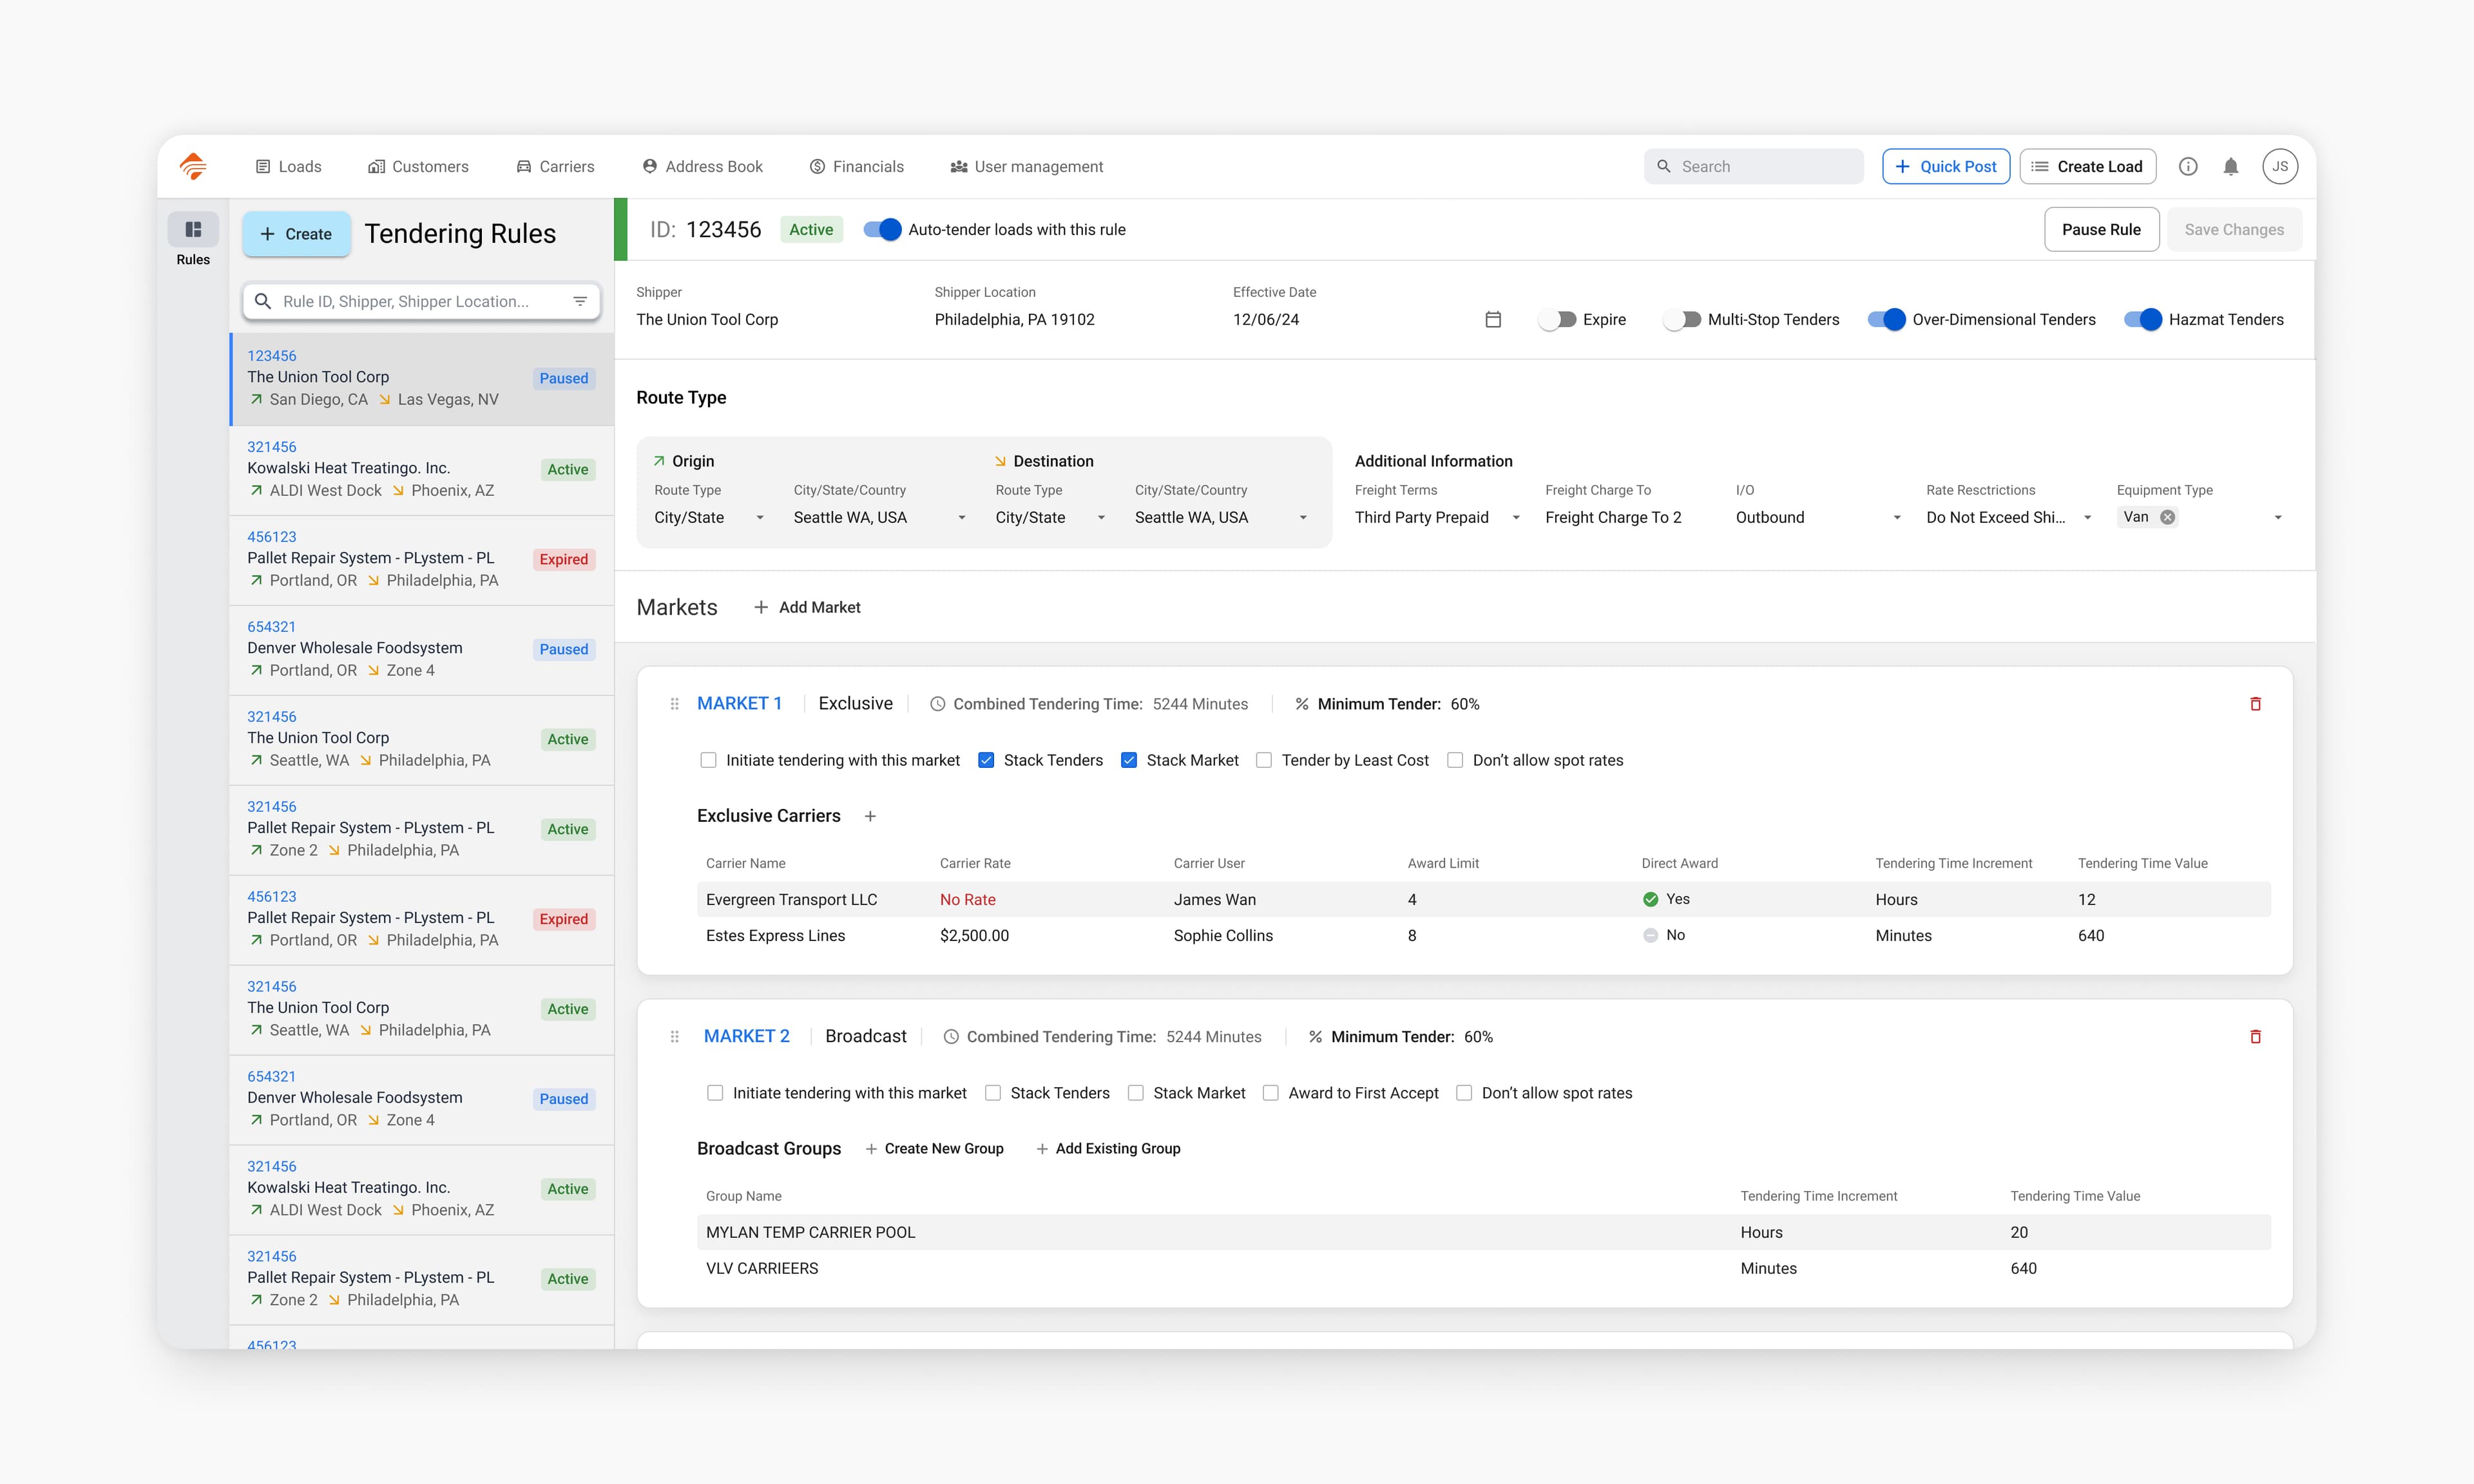This screenshot has height=1484, width=2474.
Task: Uncheck Market 1 Stack Market
Action: point(1129,760)
